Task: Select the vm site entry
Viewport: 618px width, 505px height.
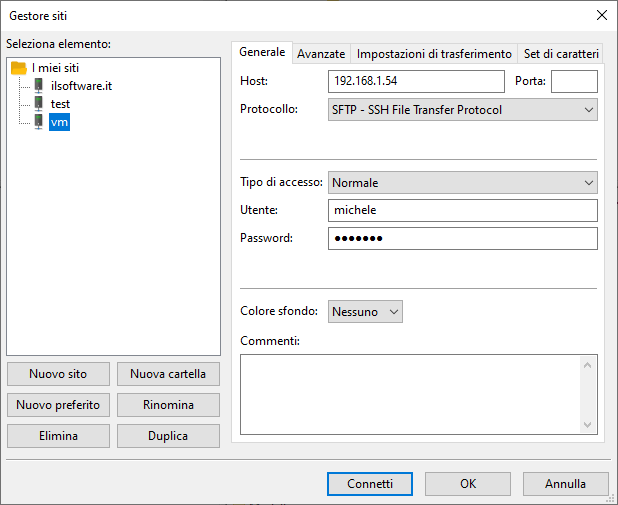Action: tap(59, 122)
